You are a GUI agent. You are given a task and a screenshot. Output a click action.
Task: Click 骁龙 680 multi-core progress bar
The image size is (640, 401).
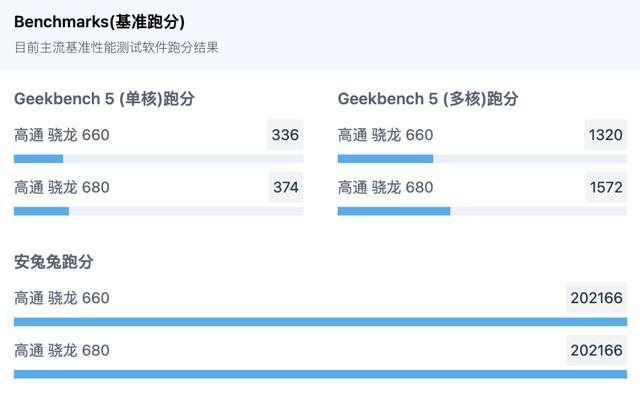482,211
